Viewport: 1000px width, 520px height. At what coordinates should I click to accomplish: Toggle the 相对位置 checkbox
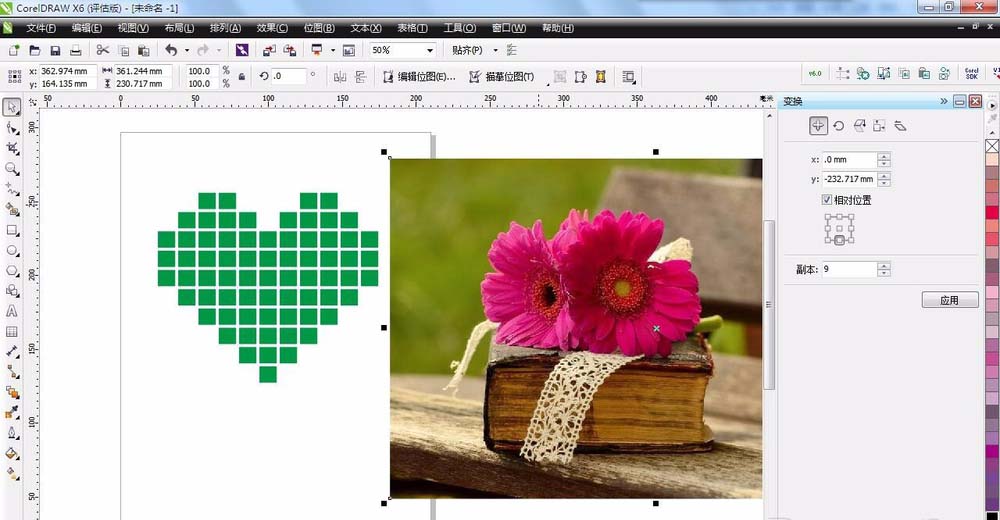pyautogui.click(x=827, y=200)
